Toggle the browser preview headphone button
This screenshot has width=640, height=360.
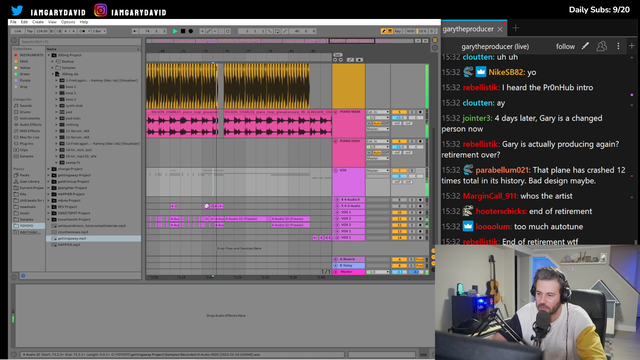[x=23, y=276]
